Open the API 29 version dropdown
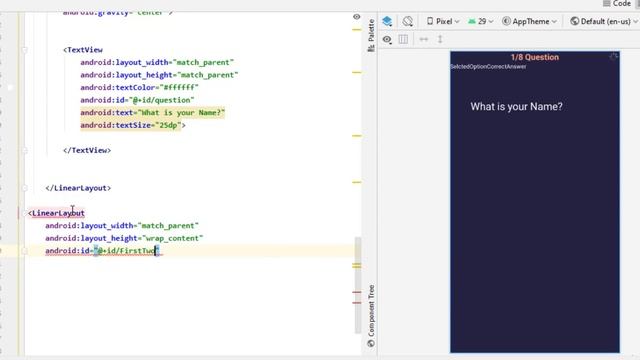Image resolution: width=640 pixels, height=360 pixels. [481, 21]
